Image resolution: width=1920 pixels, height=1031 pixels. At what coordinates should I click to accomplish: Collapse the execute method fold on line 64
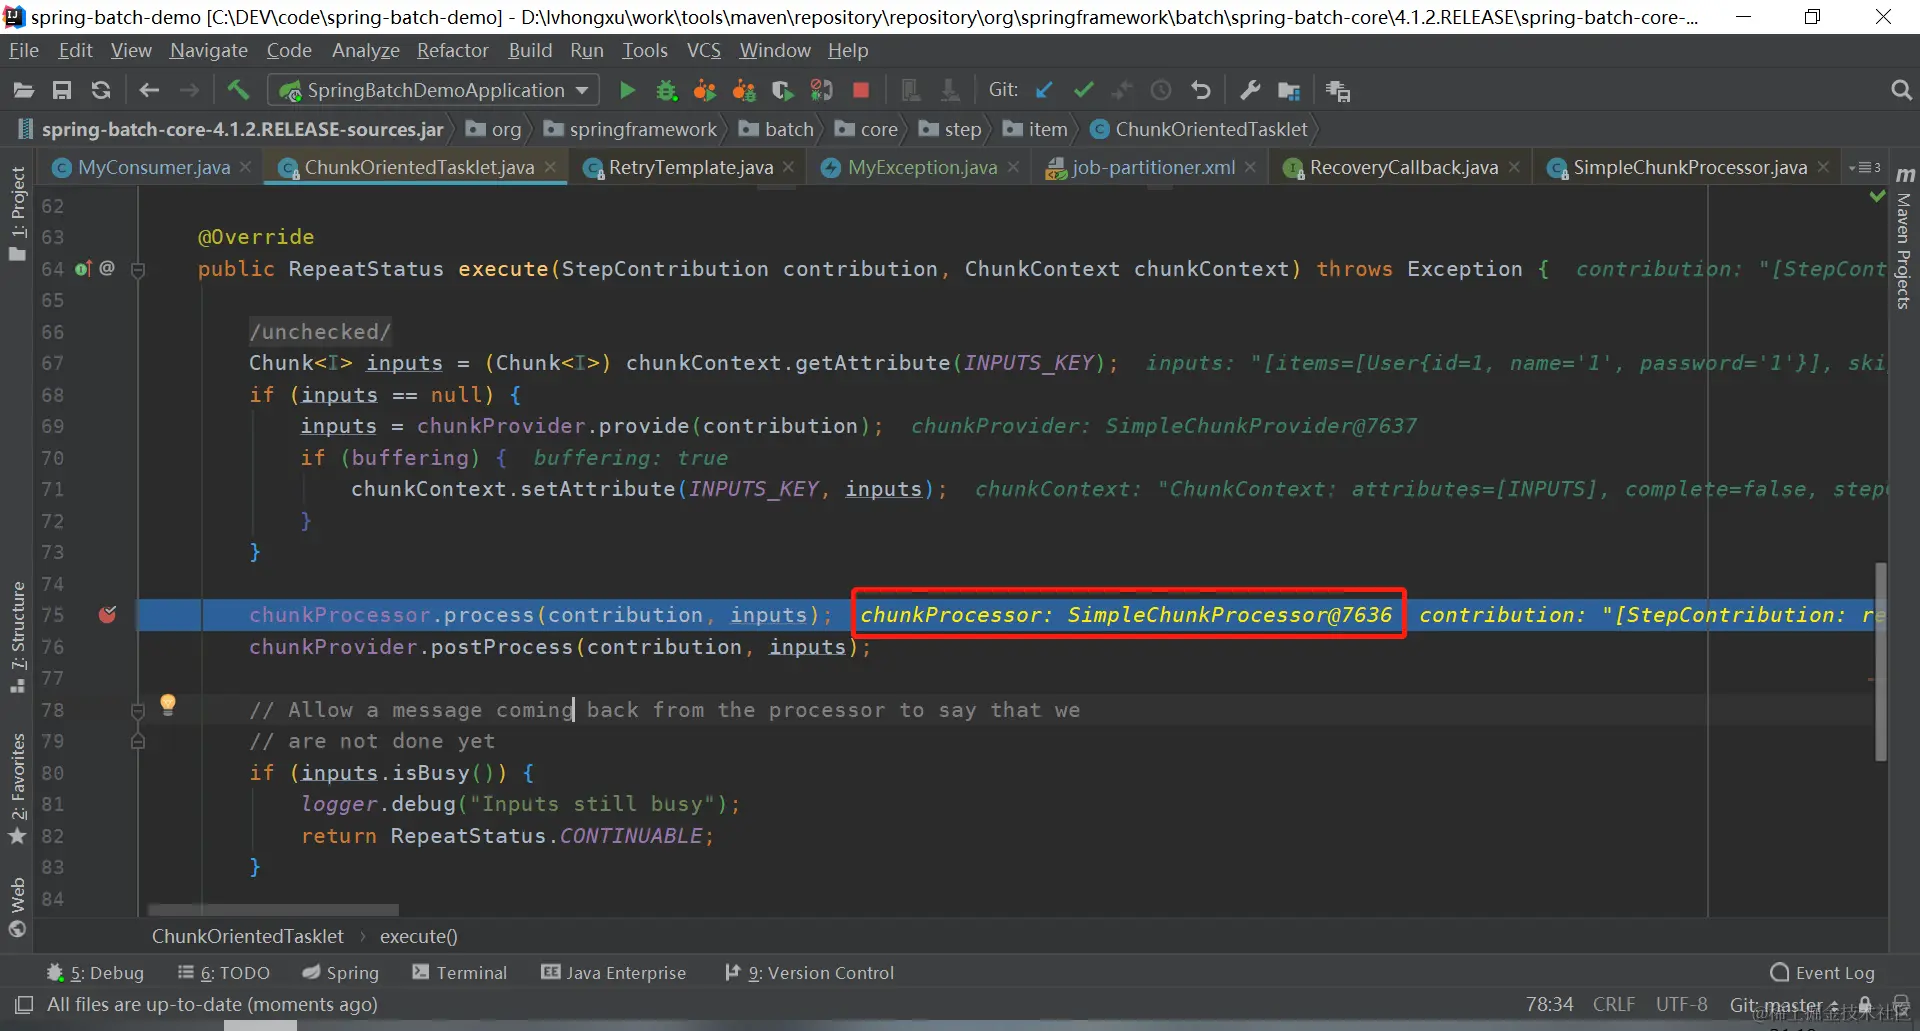coord(139,269)
